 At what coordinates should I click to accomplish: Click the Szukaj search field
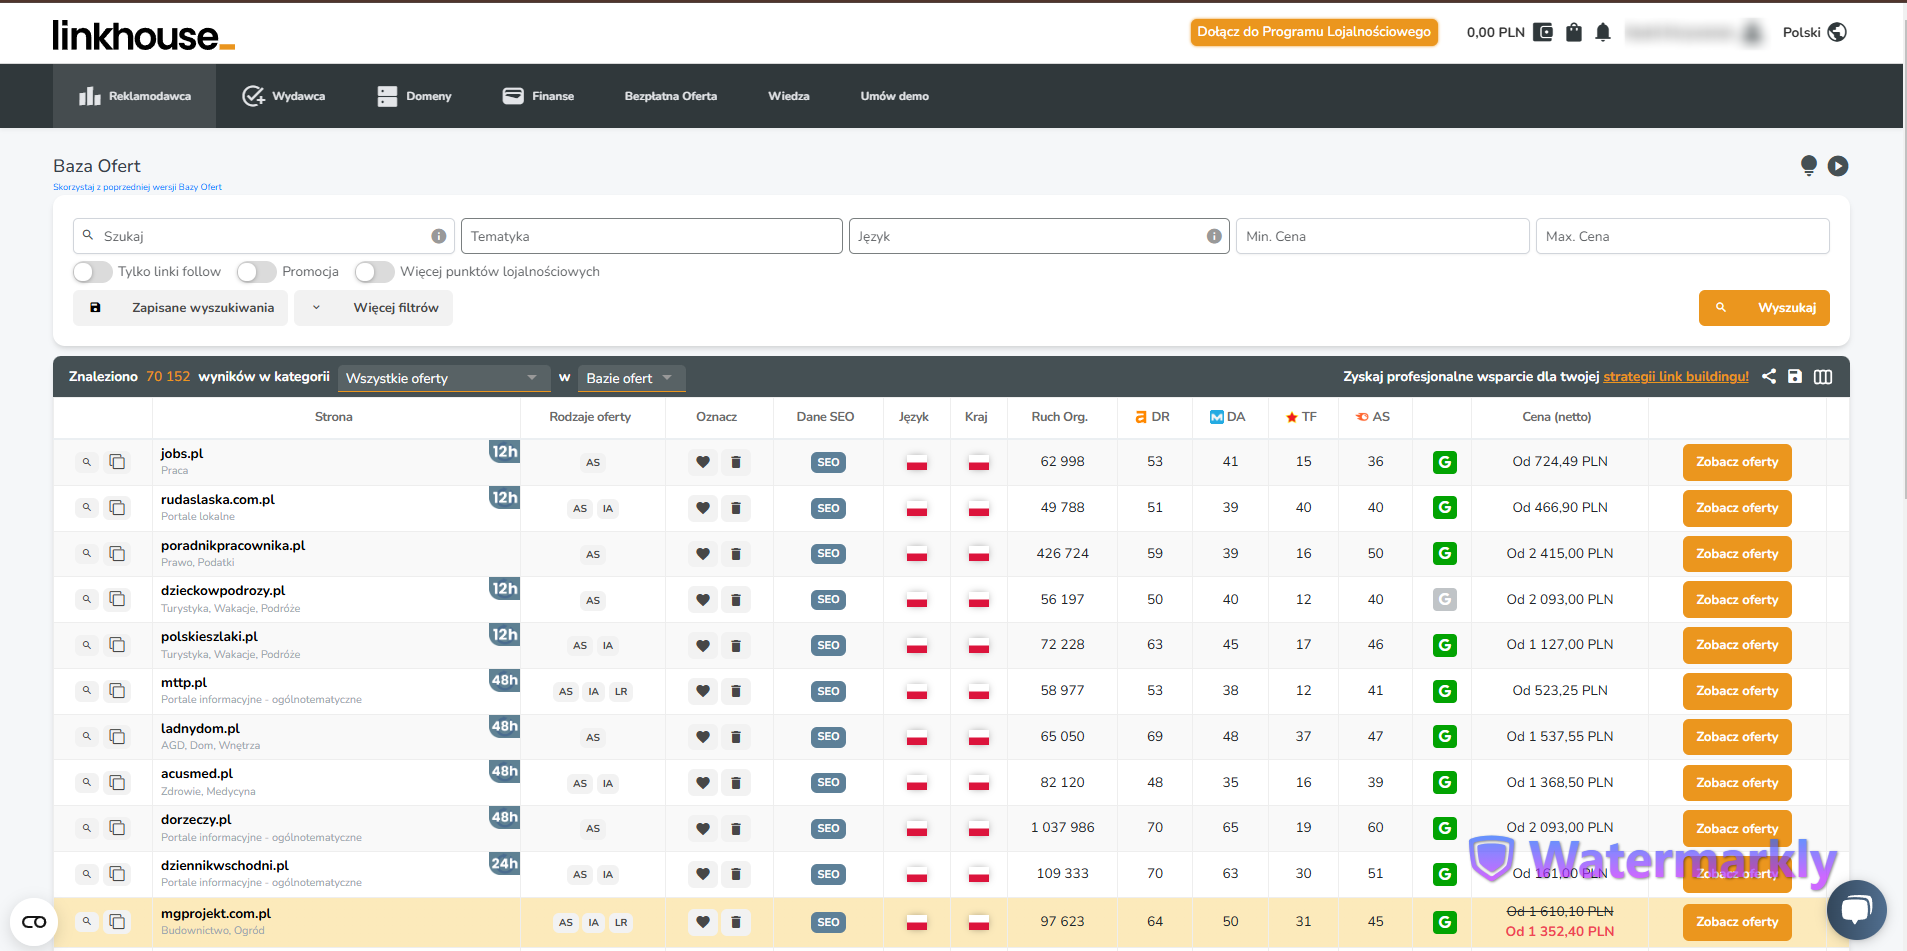(264, 236)
